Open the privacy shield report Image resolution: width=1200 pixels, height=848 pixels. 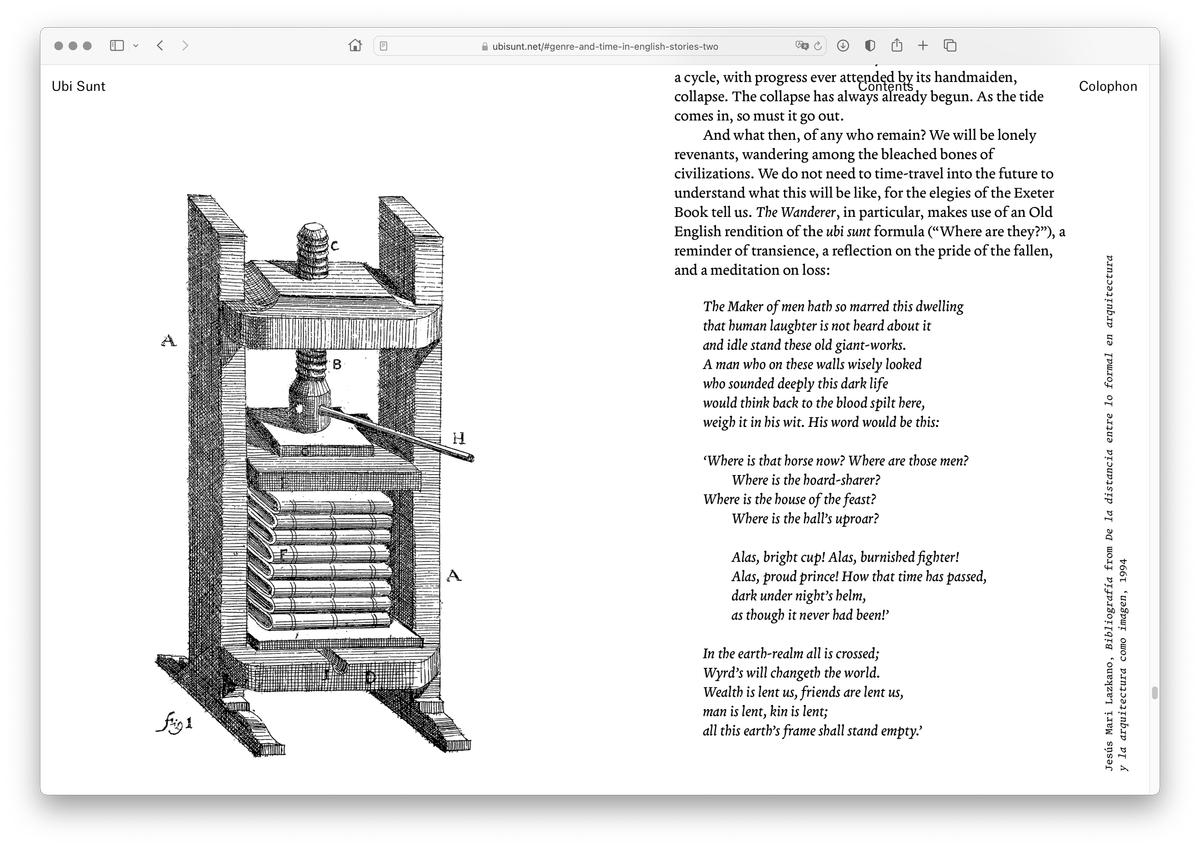coord(869,45)
